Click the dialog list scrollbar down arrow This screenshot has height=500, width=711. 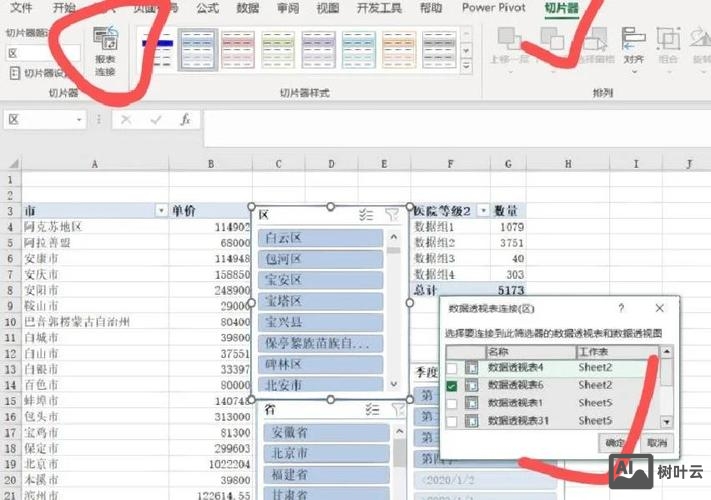click(x=666, y=422)
